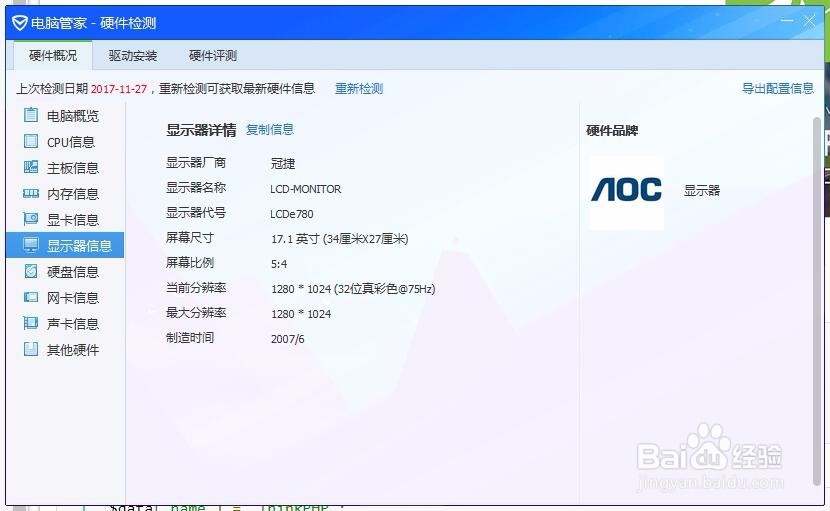Click the current resolution value with 75Hz
The height and width of the screenshot is (511, 830).
[x=353, y=289]
